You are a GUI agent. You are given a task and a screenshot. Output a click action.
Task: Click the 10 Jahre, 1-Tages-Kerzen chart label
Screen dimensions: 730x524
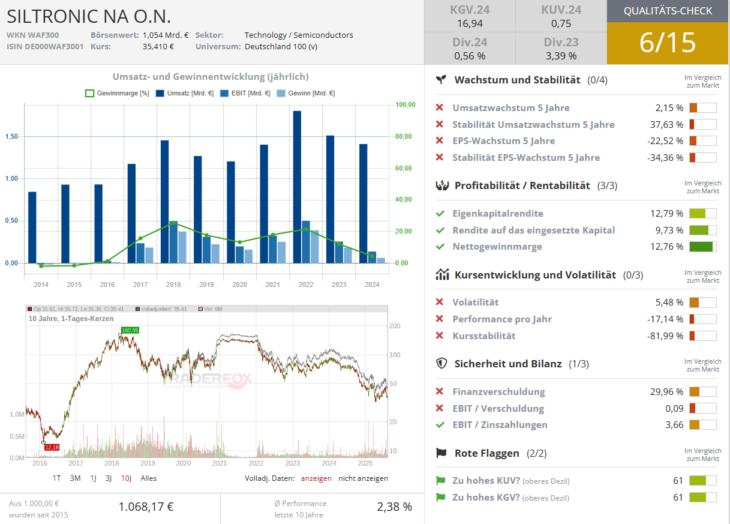(x=71, y=319)
